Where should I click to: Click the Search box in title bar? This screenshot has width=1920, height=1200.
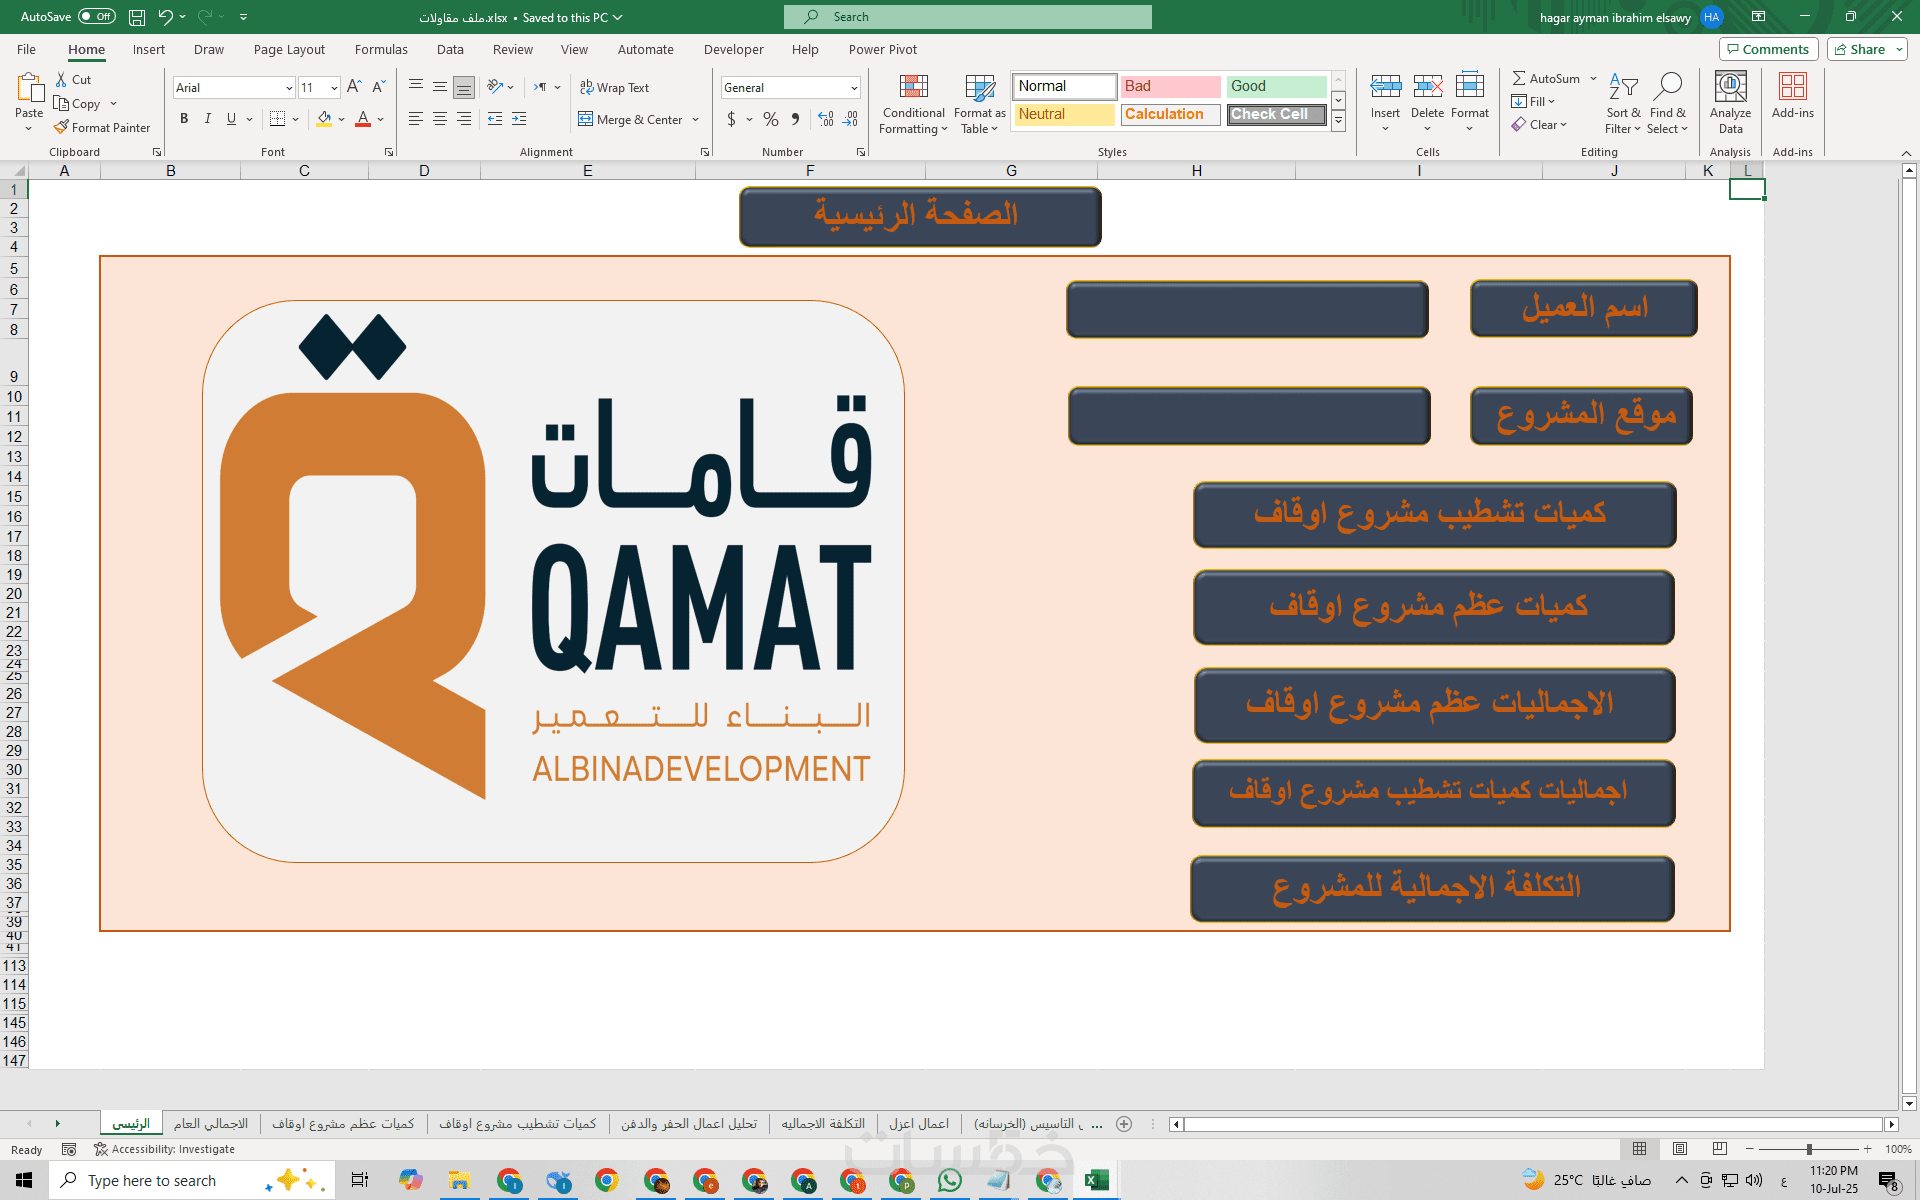tap(967, 17)
